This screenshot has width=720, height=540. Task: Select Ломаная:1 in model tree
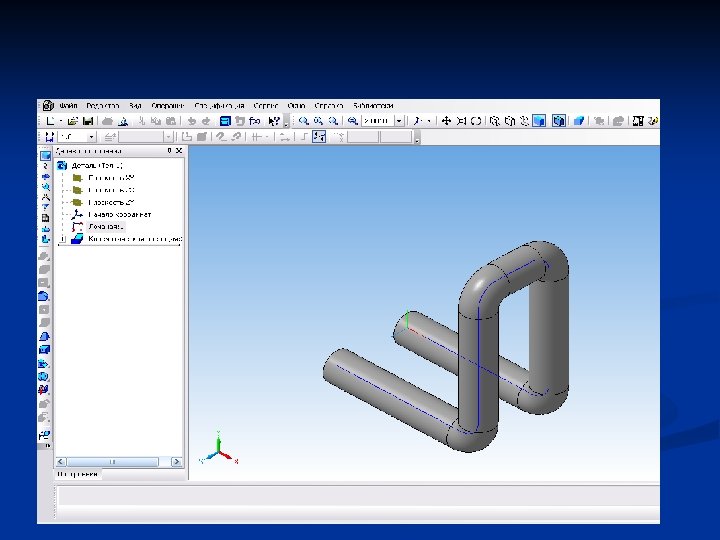click(106, 226)
